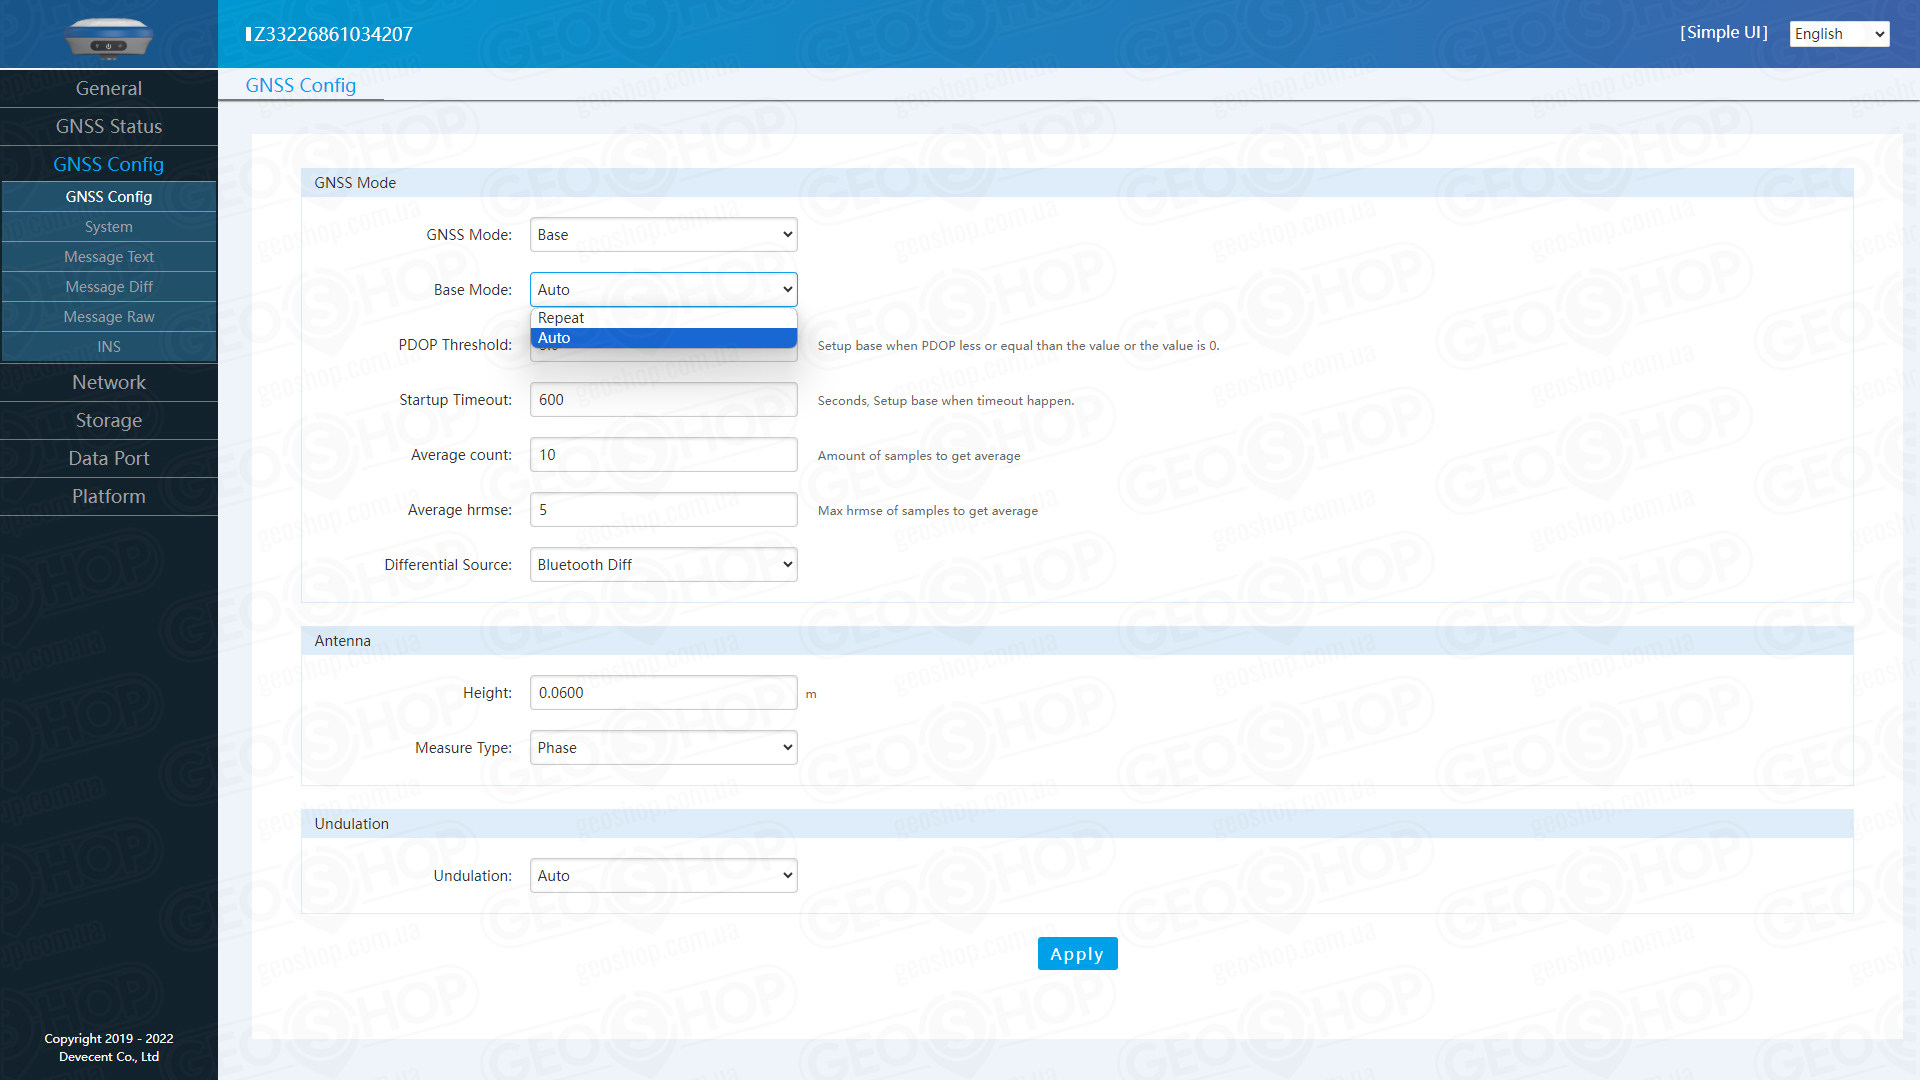
Task: Open the Undulation dropdown
Action: click(x=663, y=876)
